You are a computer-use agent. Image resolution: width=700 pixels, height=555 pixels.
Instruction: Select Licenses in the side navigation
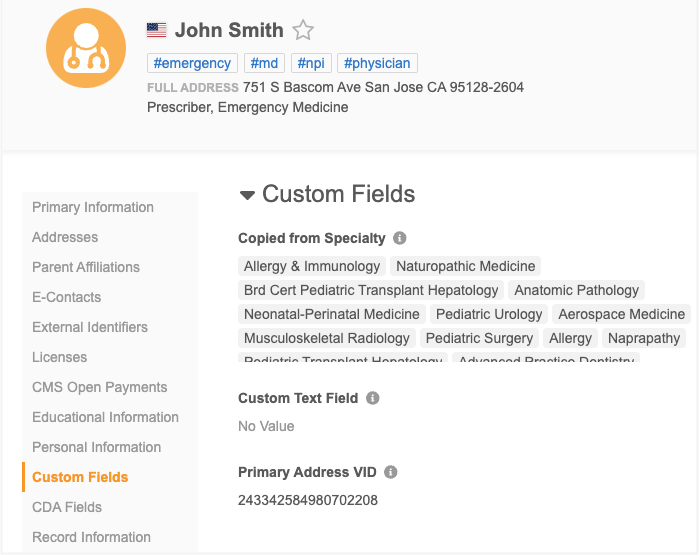pyautogui.click(x=60, y=357)
